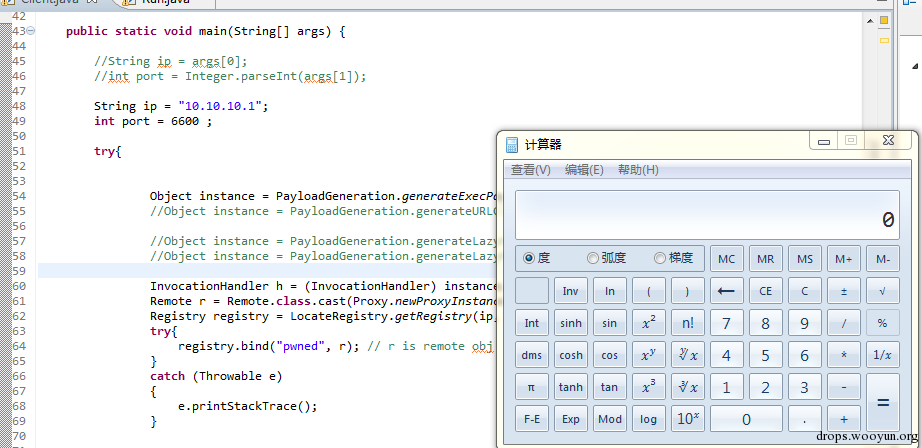Click the x³ cube key
Screen dimensions: 922x448
(x=649, y=387)
